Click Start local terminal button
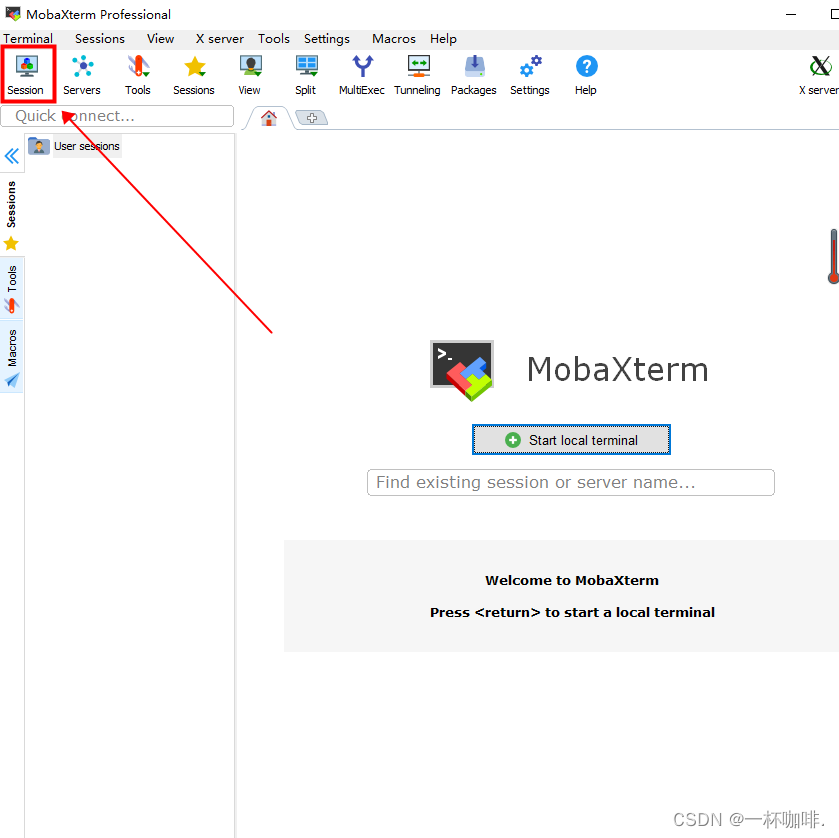 pyautogui.click(x=571, y=440)
